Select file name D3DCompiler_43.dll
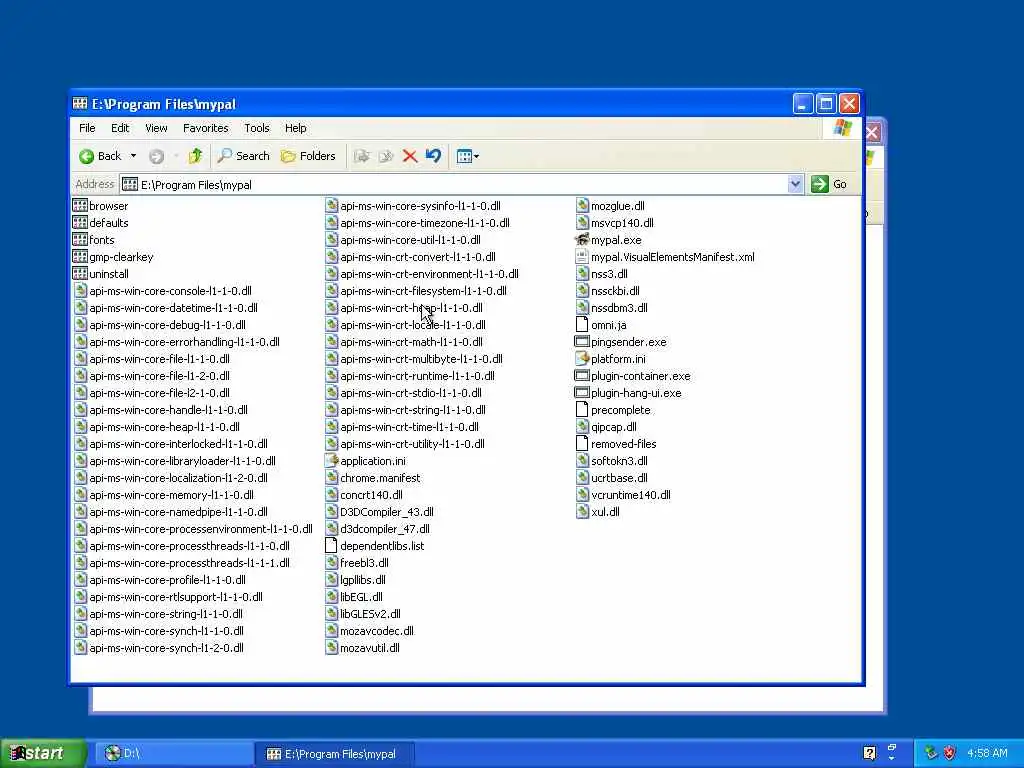 (x=387, y=511)
